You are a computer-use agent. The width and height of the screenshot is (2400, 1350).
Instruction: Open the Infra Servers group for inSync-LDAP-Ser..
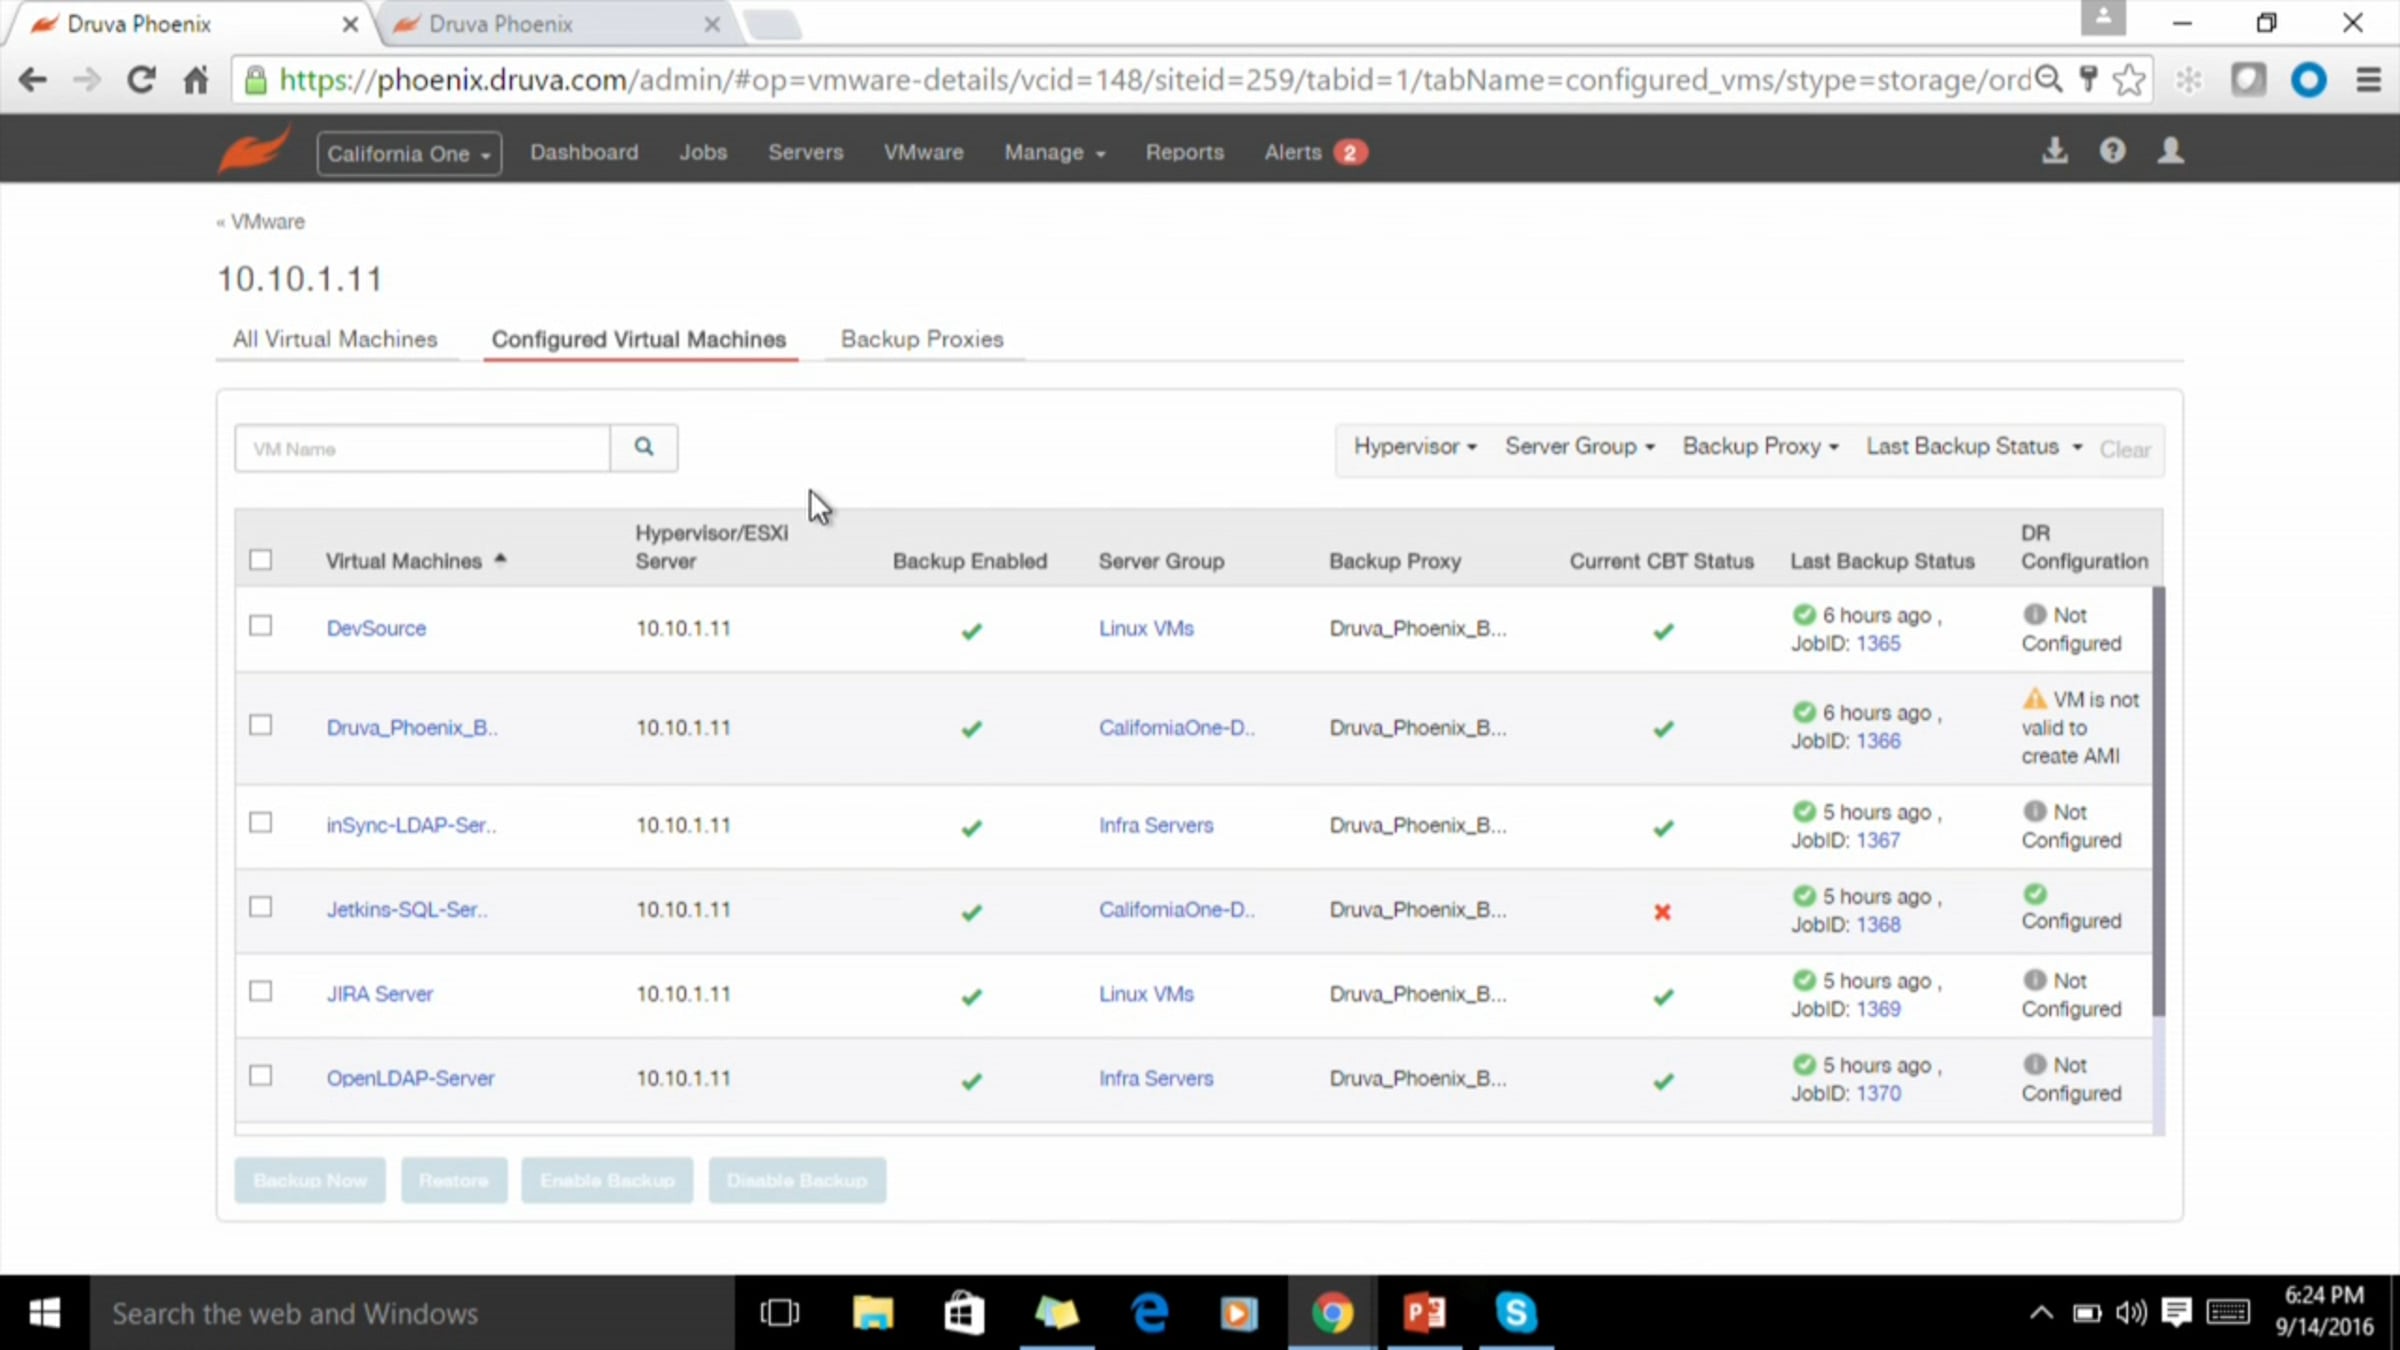tap(1156, 825)
